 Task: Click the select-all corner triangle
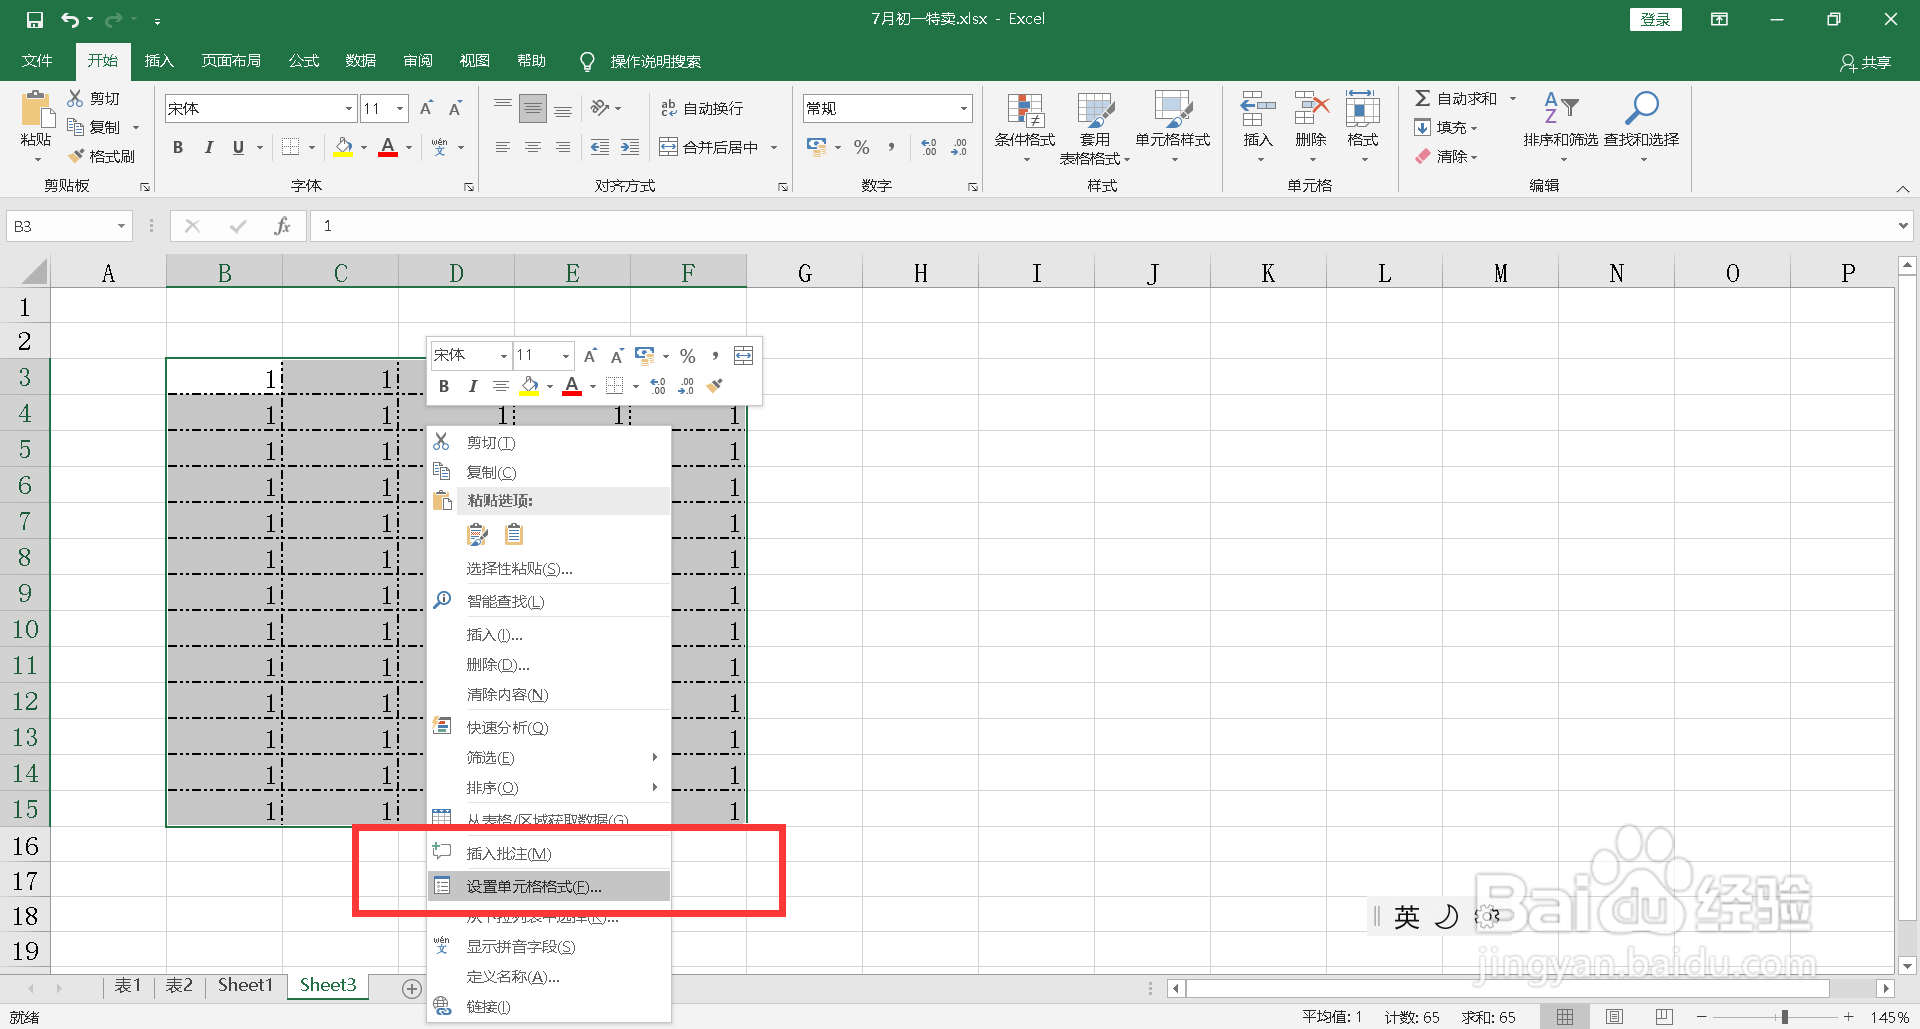click(x=33, y=272)
